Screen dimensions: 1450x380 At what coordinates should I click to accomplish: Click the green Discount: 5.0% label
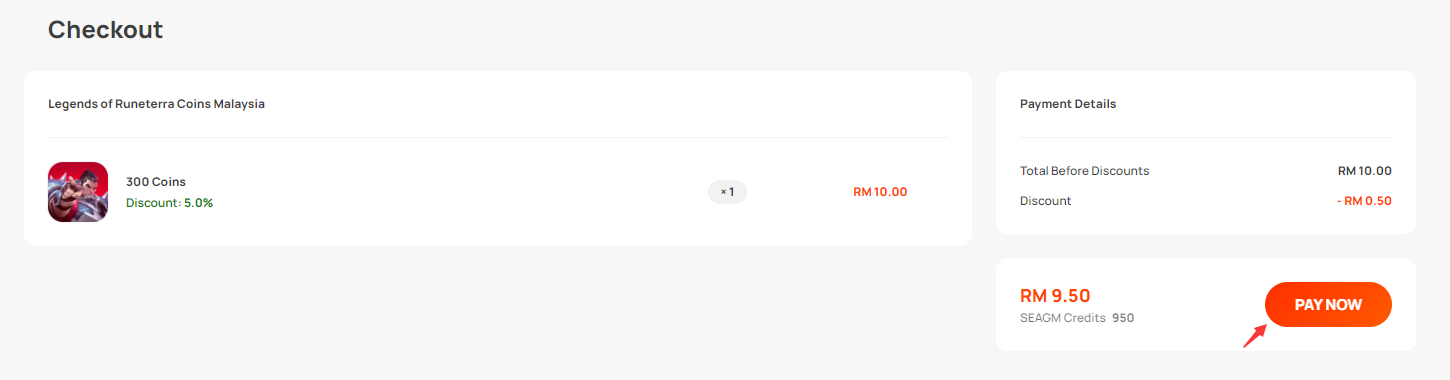click(169, 203)
